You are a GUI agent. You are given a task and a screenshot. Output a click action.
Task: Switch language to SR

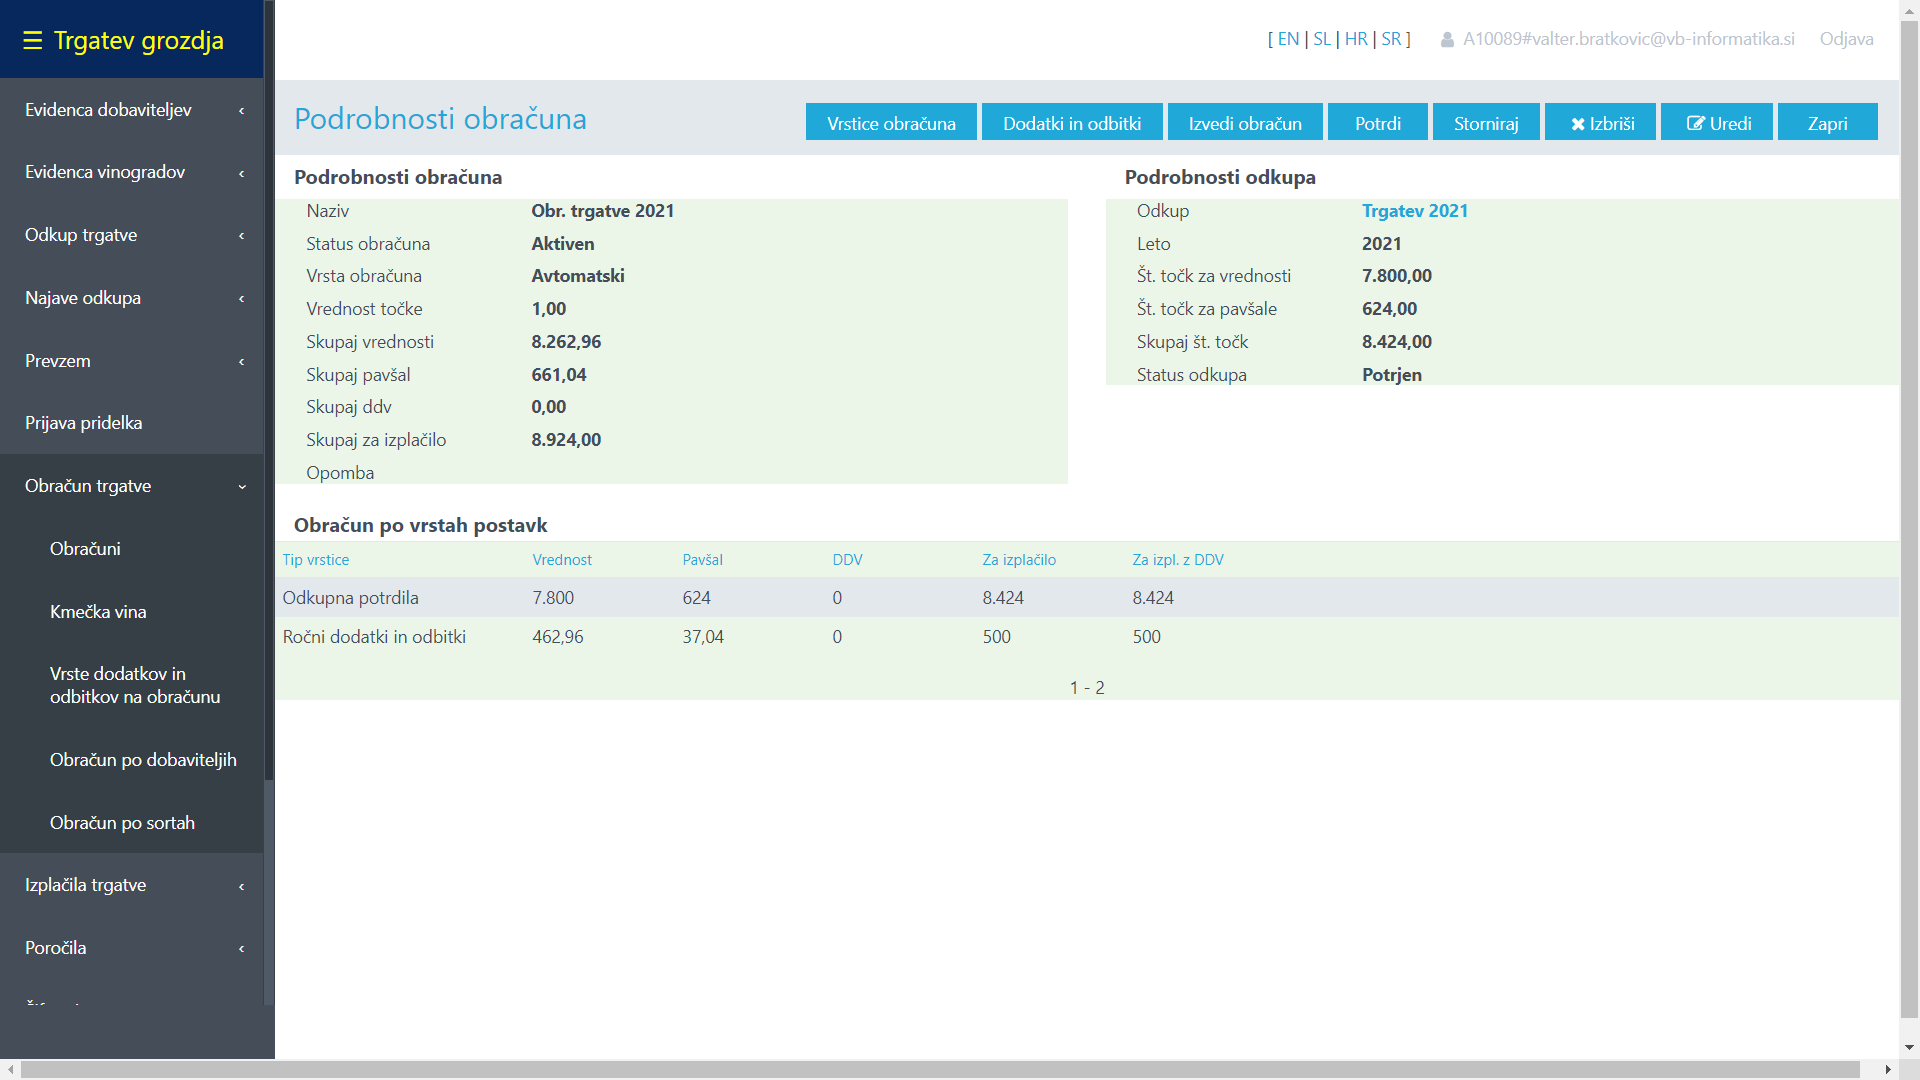(x=1391, y=39)
